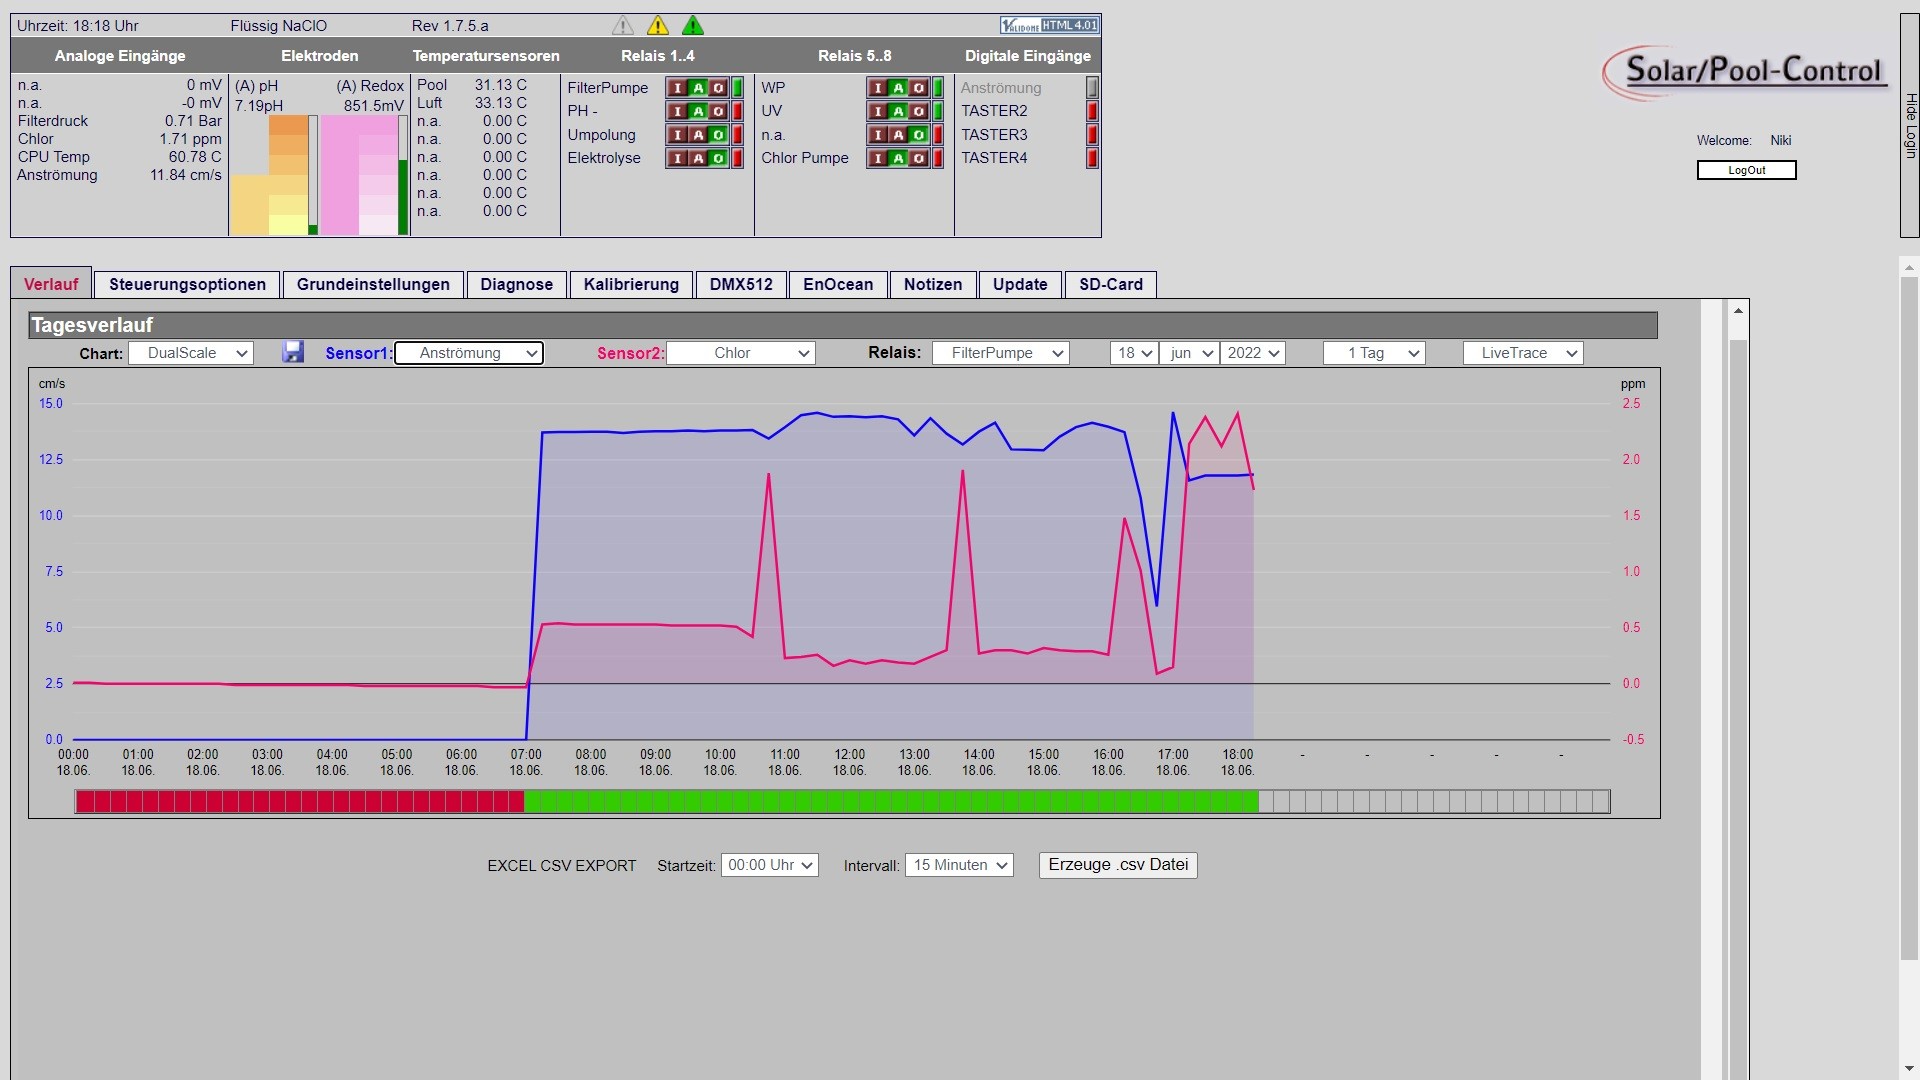Click the gray warning triangle icon

coord(623,26)
